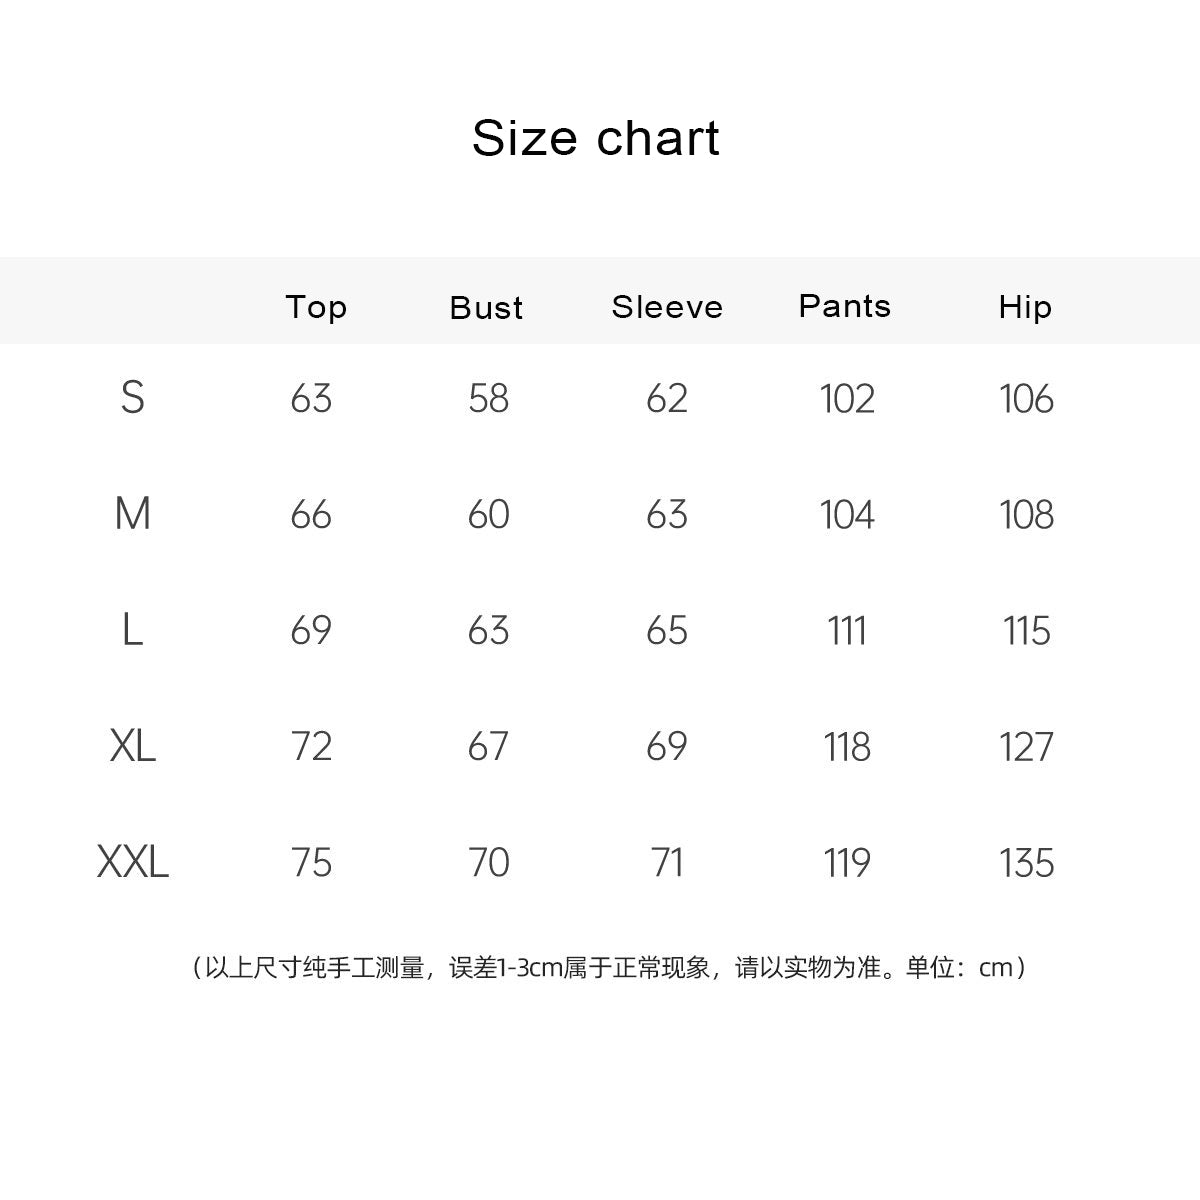Image resolution: width=1200 pixels, height=1200 pixels.
Task: Click the S row Pants value 102
Action: (847, 399)
